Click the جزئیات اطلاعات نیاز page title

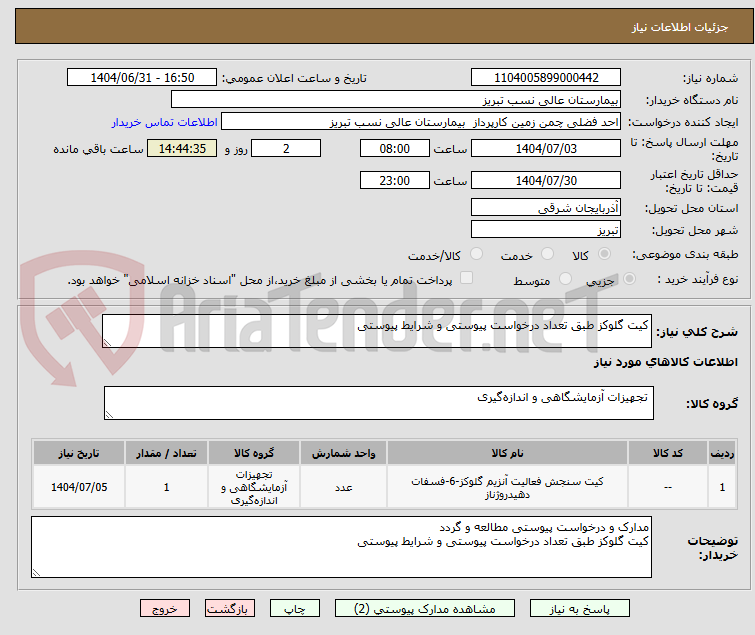coord(679,27)
